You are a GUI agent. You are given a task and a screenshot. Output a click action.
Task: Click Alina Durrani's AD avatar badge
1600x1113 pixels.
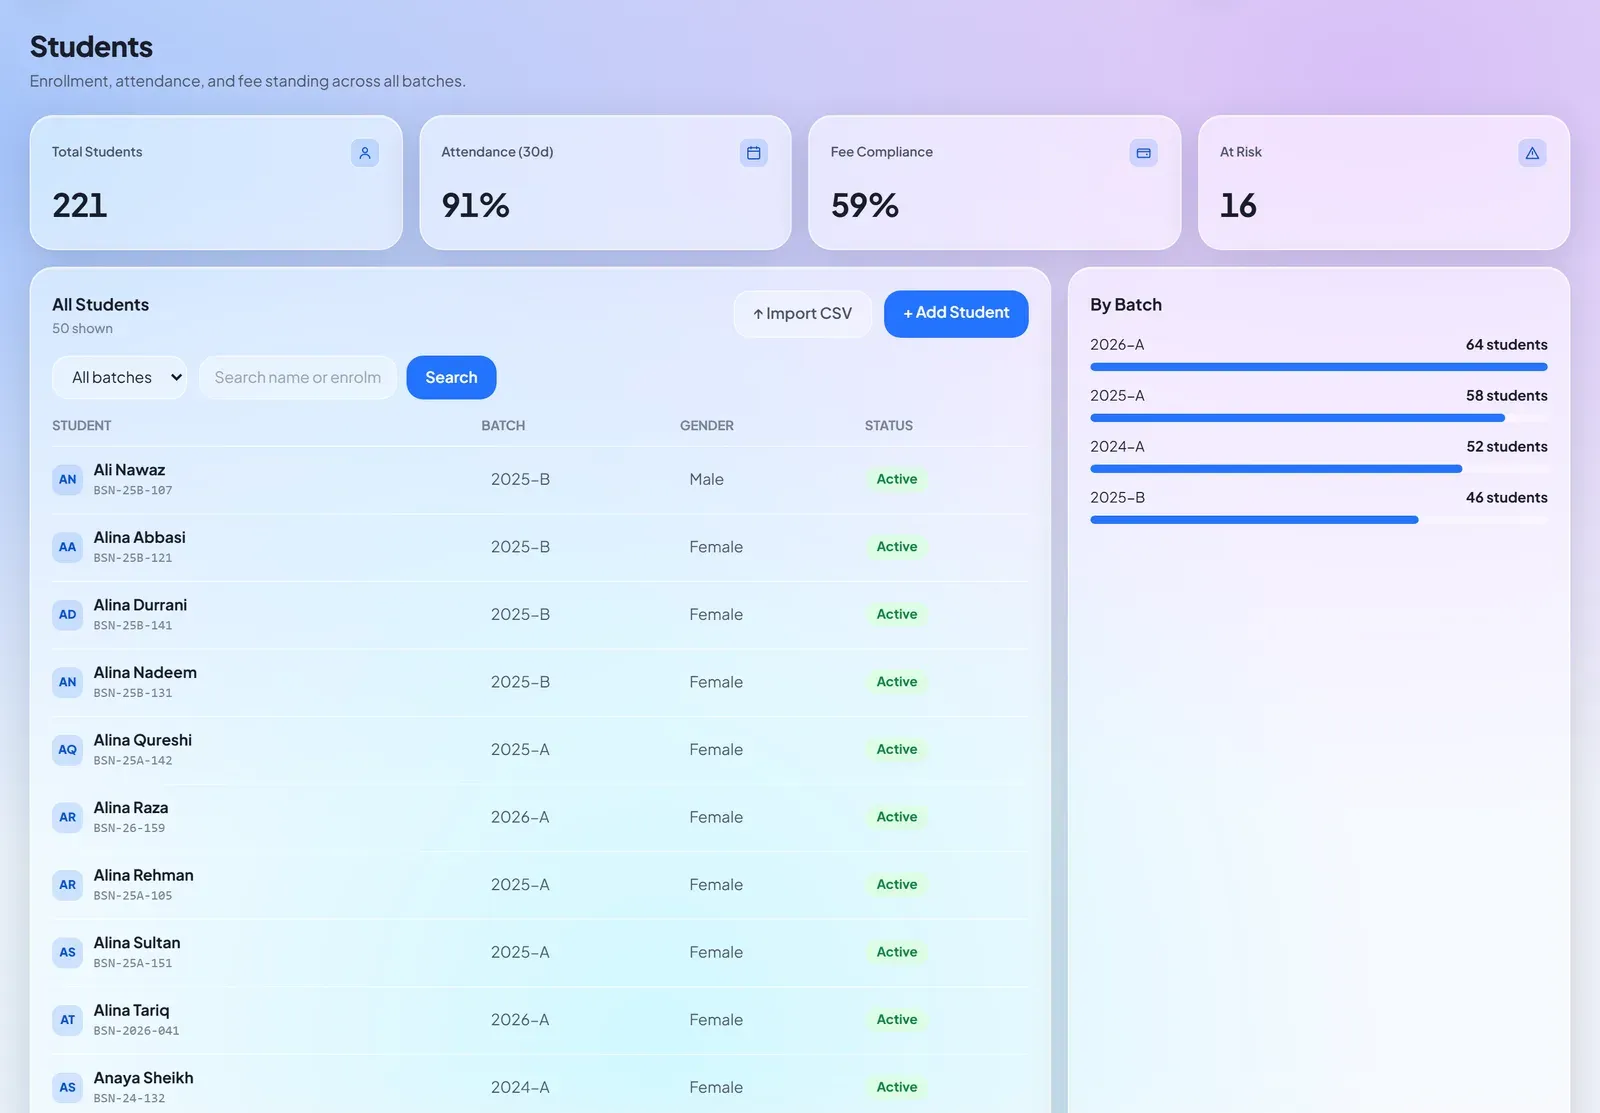(x=67, y=615)
